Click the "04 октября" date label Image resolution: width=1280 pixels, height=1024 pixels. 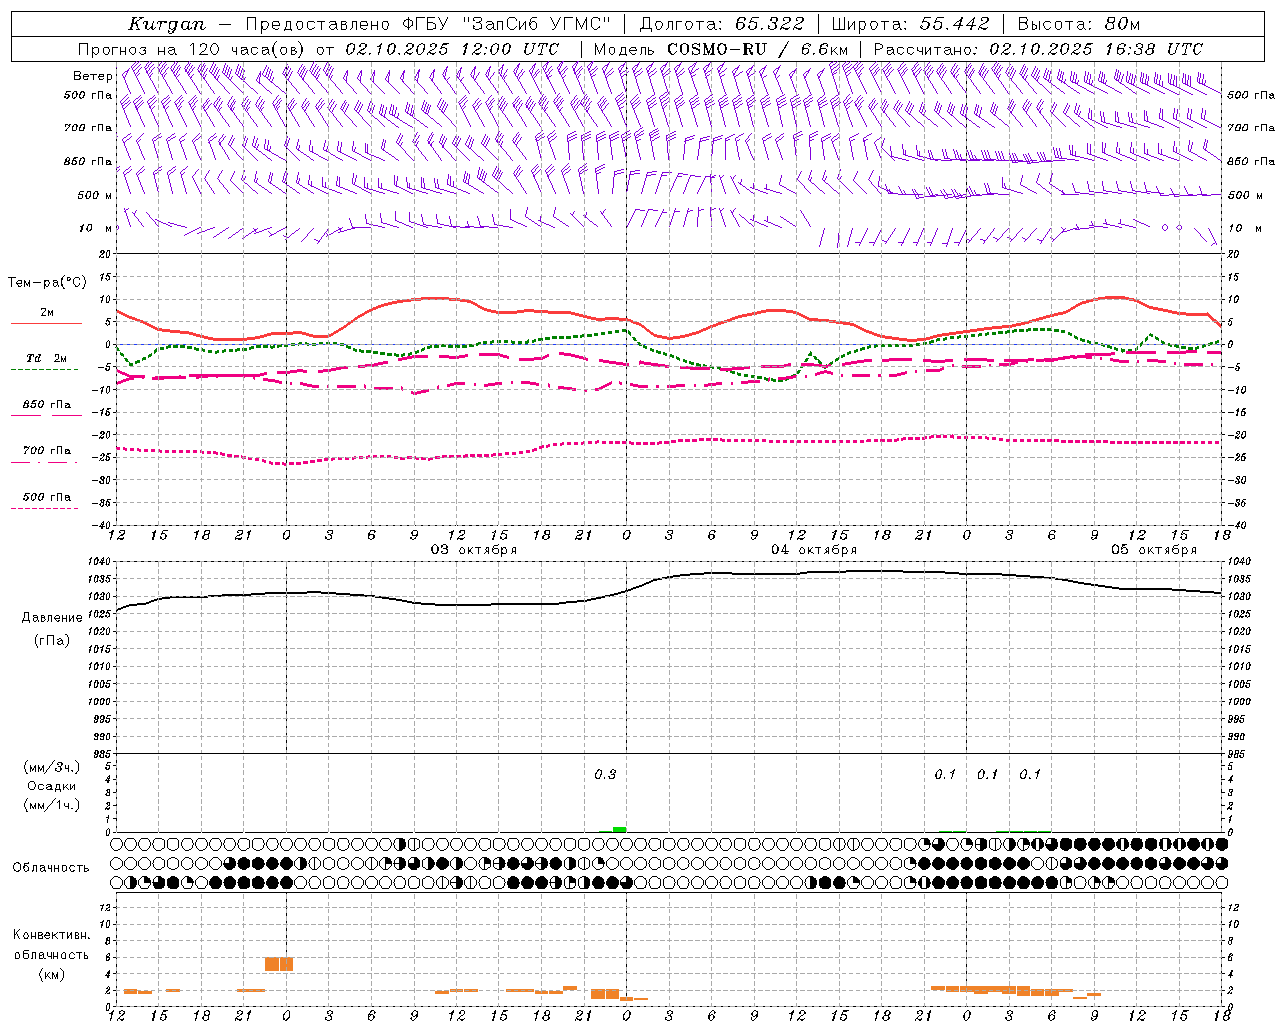814,550
